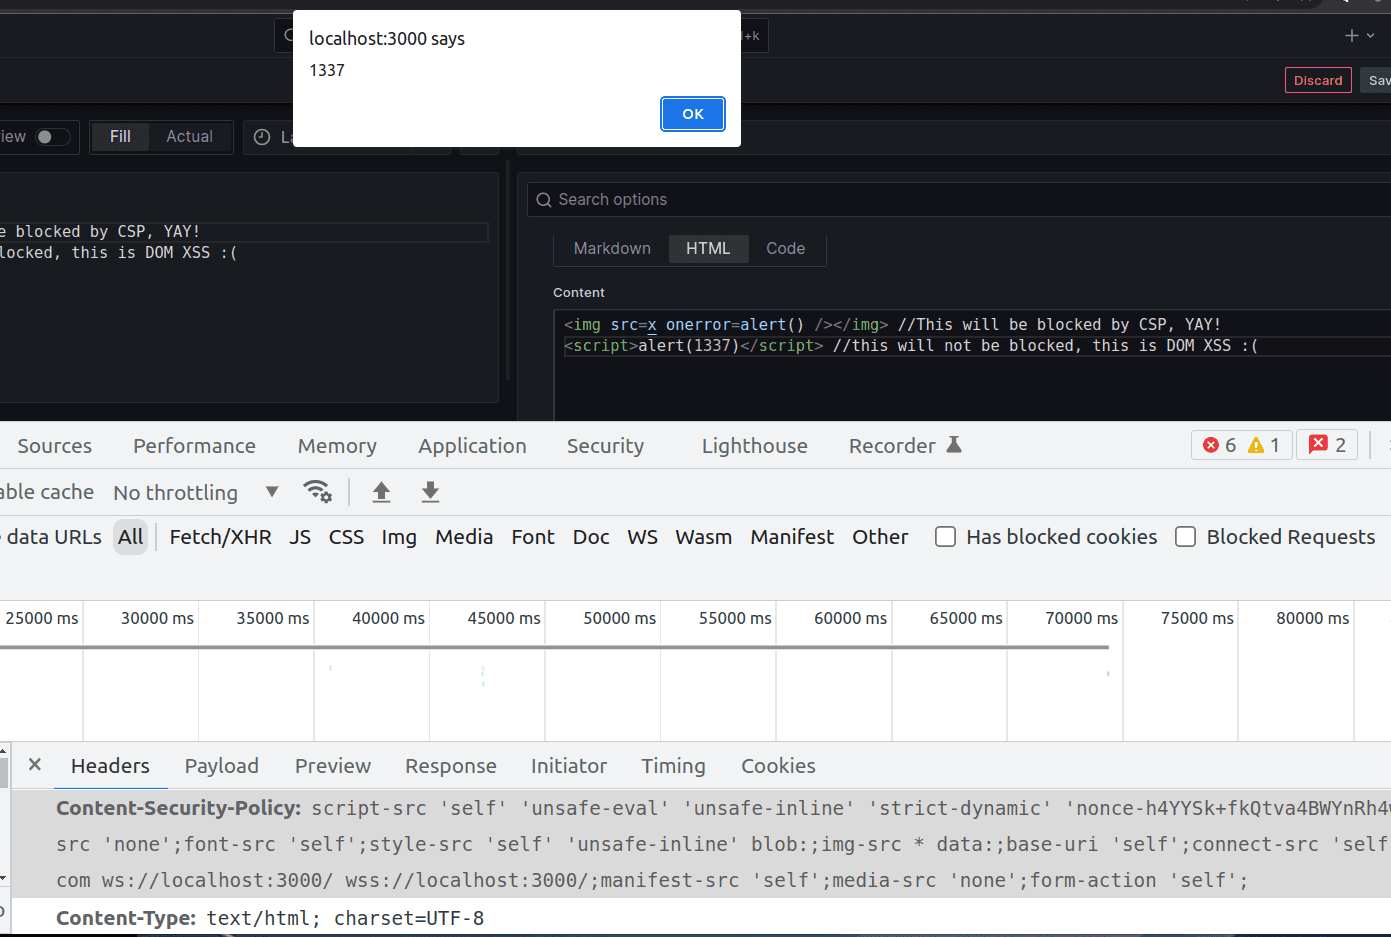Screen dimensions: 1391x937
Task: Toggle the view switch beside Fill
Action: [x=53, y=137]
